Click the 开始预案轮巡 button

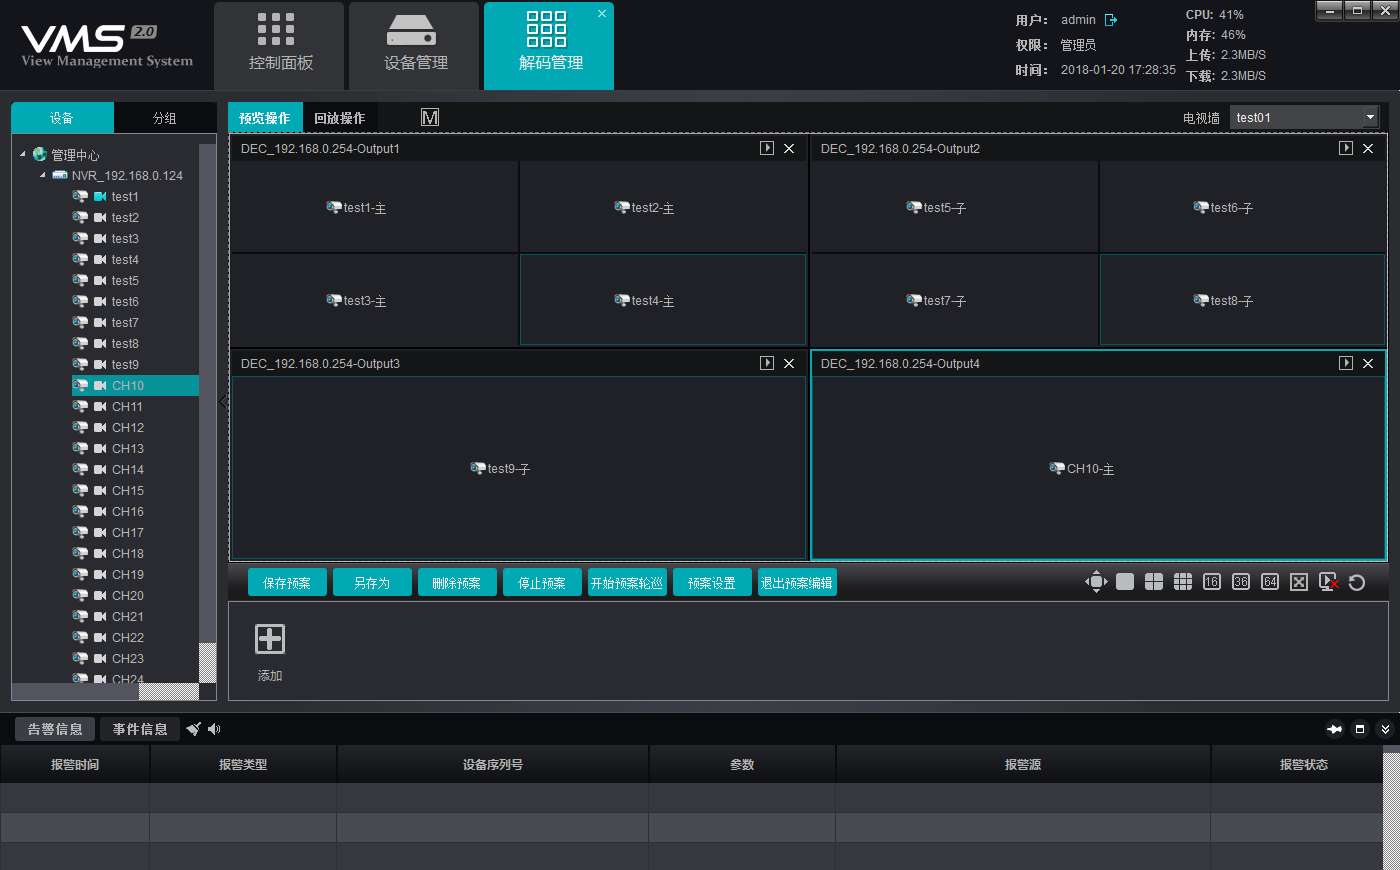click(x=627, y=583)
